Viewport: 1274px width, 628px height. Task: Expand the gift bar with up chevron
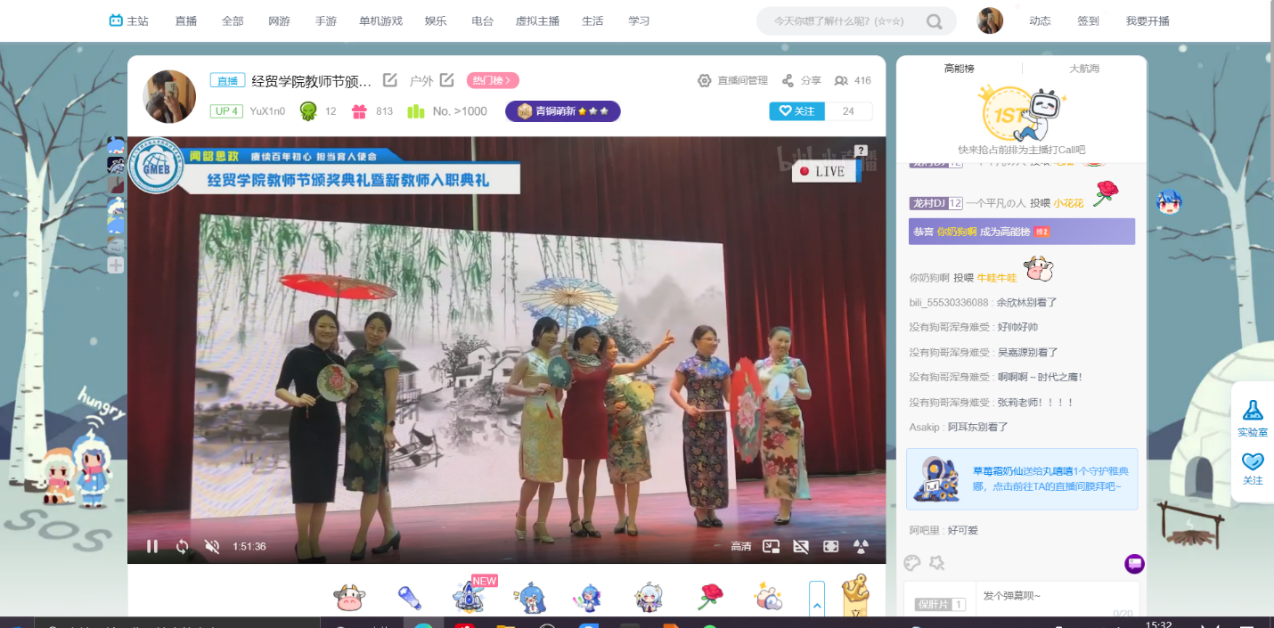817,604
